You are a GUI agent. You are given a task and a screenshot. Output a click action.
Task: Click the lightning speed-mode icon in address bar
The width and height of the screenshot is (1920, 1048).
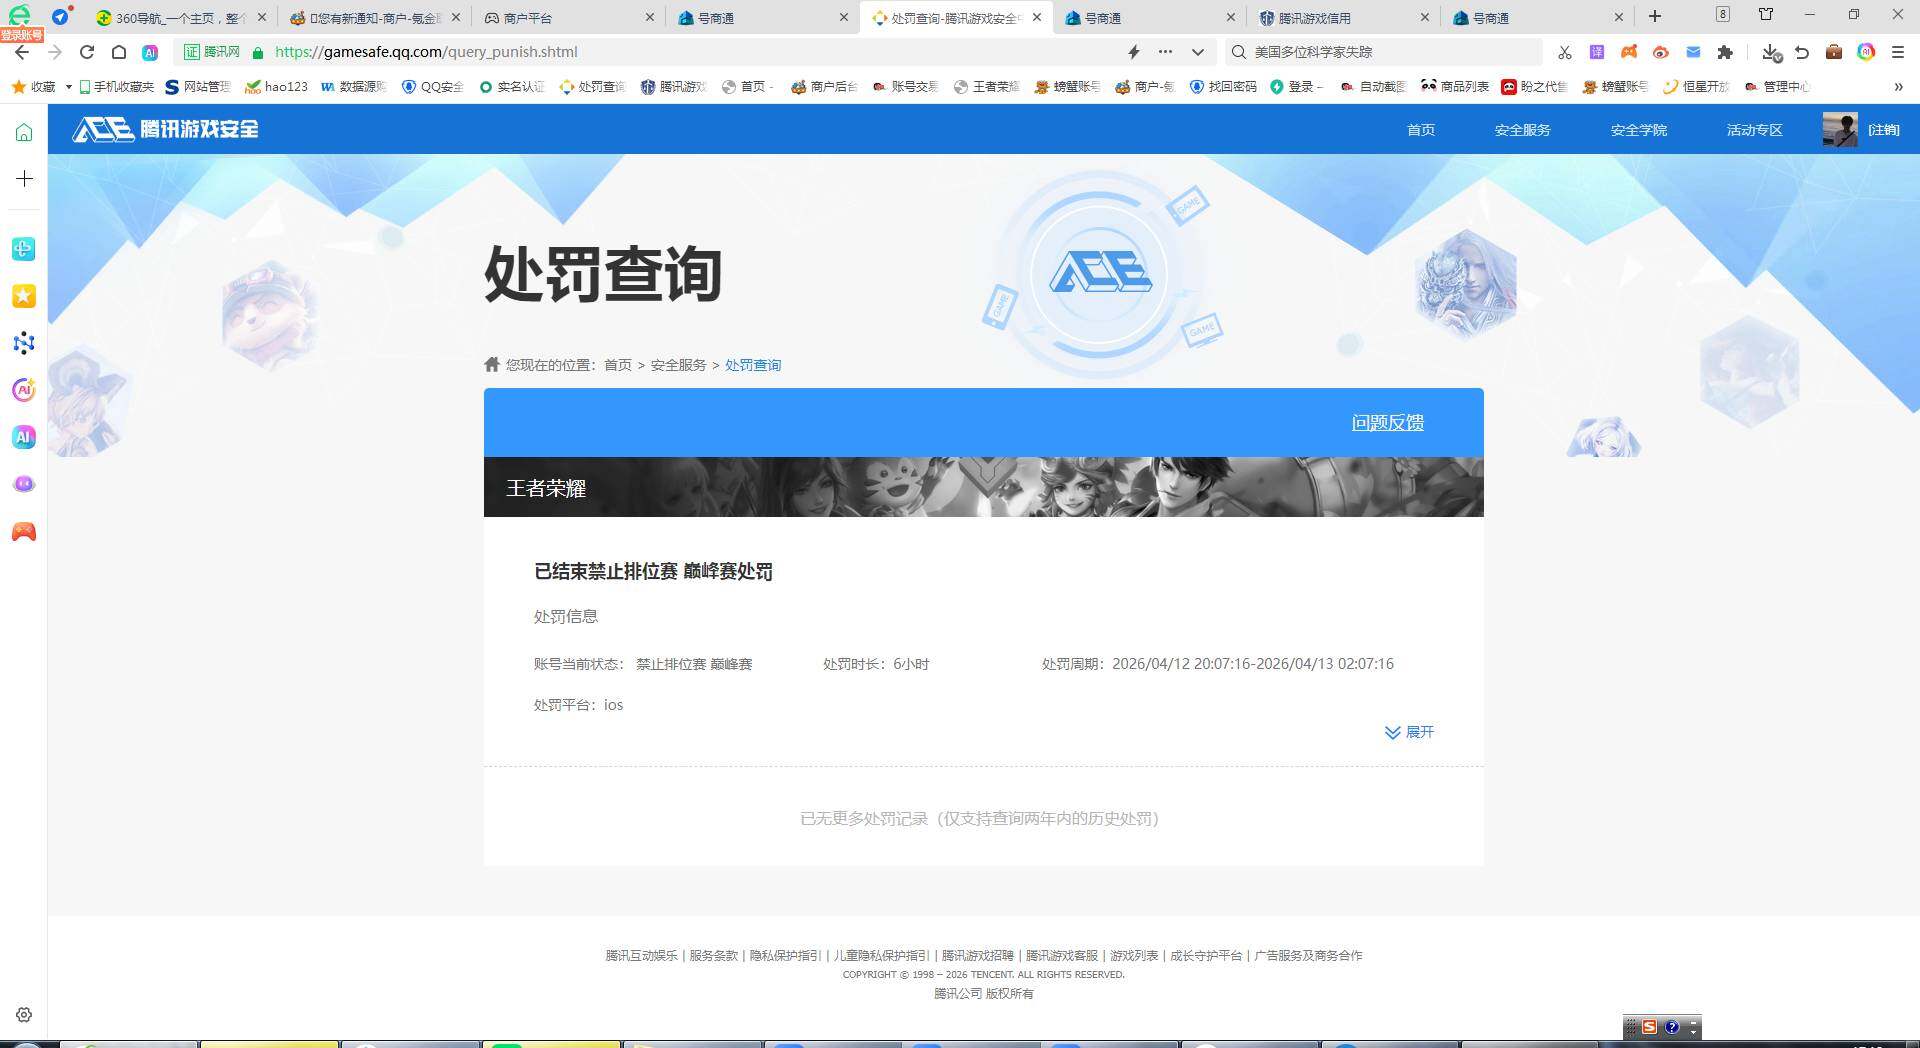pyautogui.click(x=1133, y=52)
